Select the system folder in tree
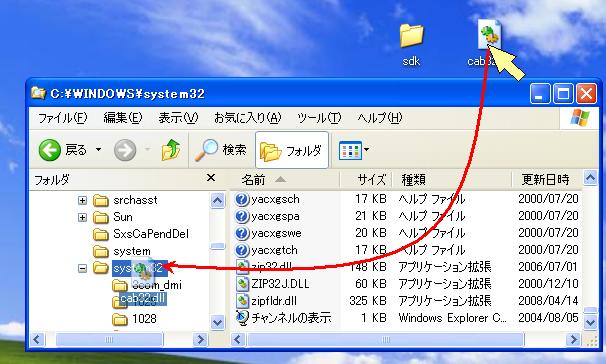606x364 pixels. coord(132,251)
